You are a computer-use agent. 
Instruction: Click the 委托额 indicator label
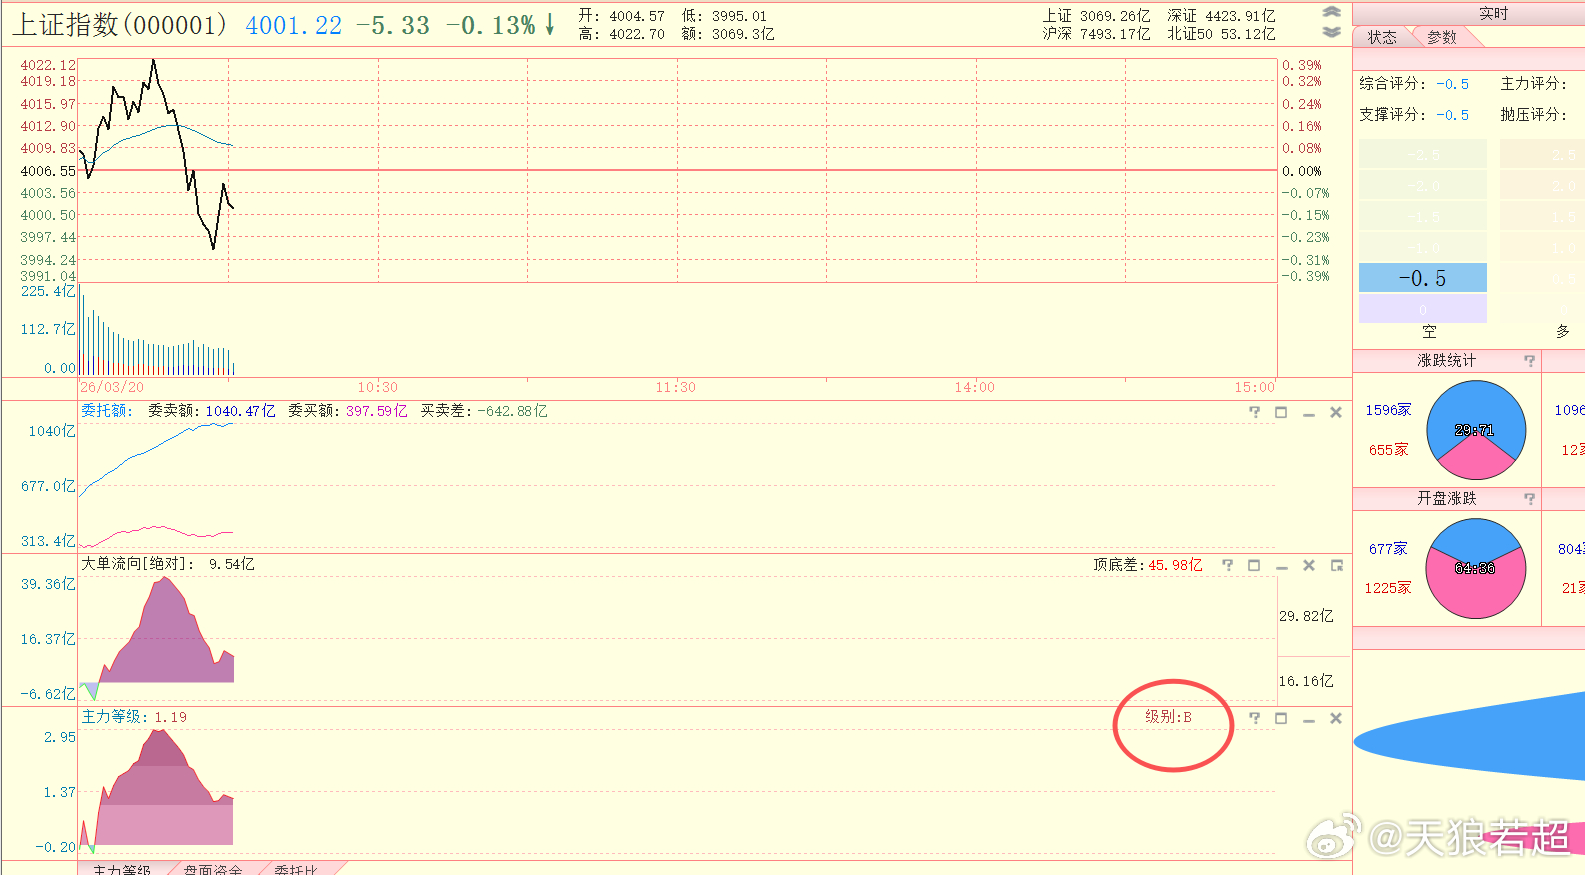coord(106,411)
